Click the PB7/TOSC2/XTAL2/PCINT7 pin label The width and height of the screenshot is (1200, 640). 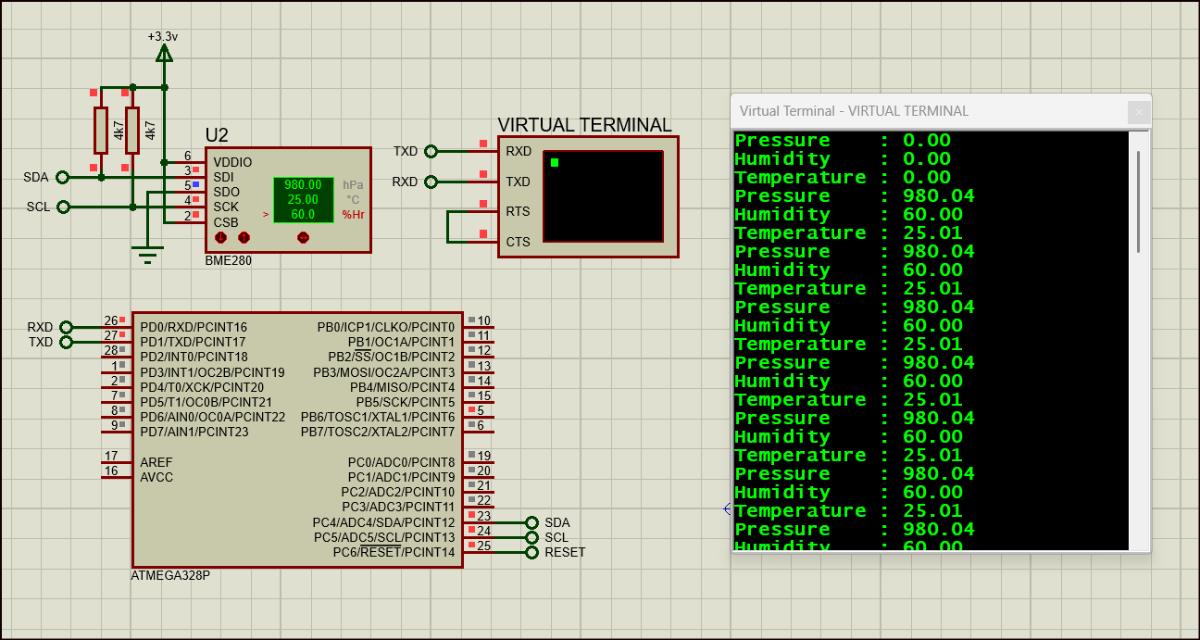(x=378, y=432)
